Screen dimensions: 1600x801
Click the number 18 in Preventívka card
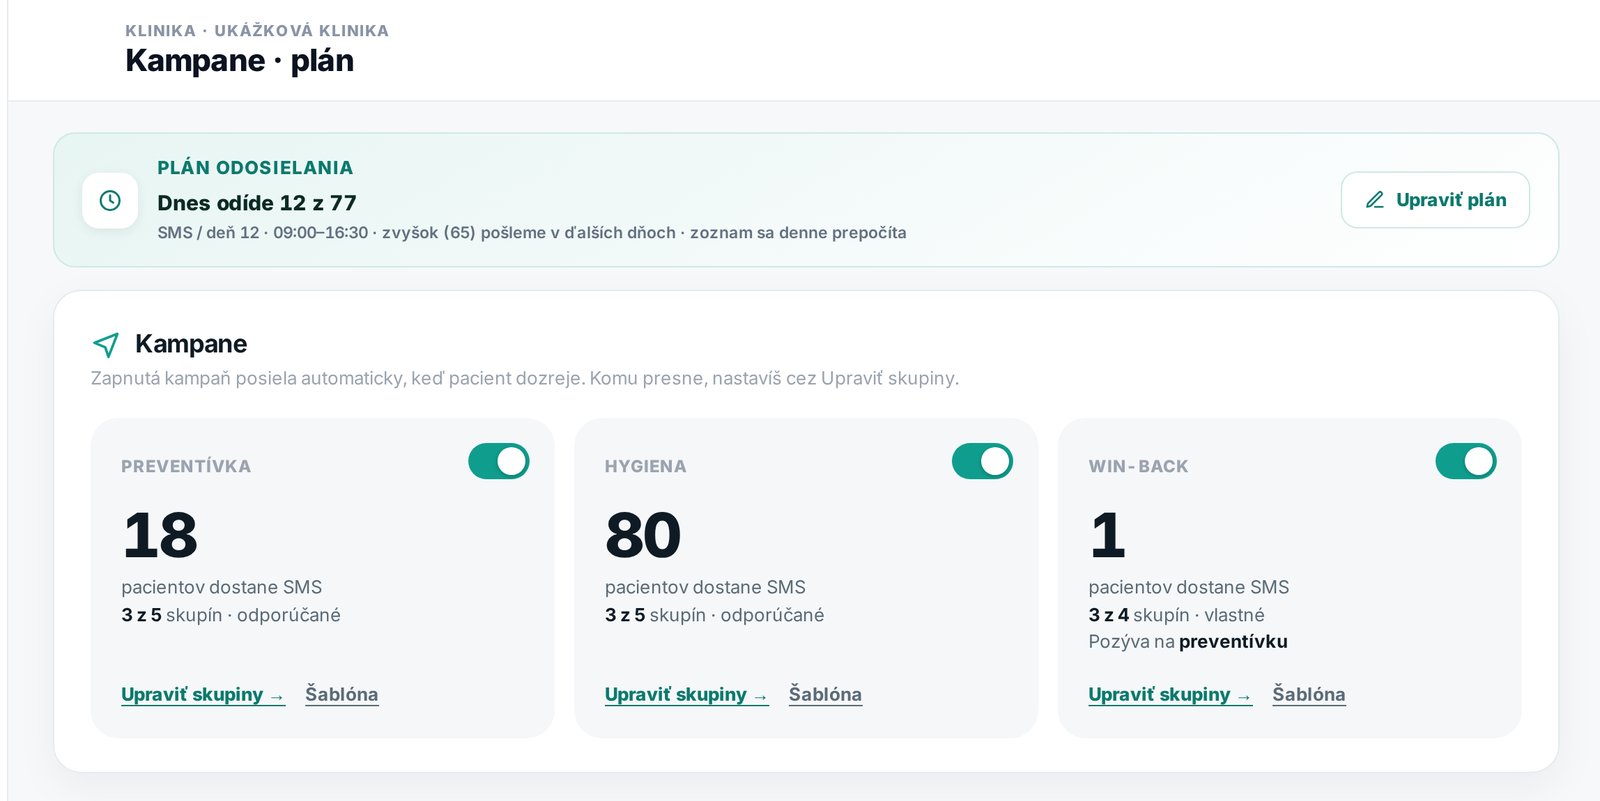tap(160, 535)
